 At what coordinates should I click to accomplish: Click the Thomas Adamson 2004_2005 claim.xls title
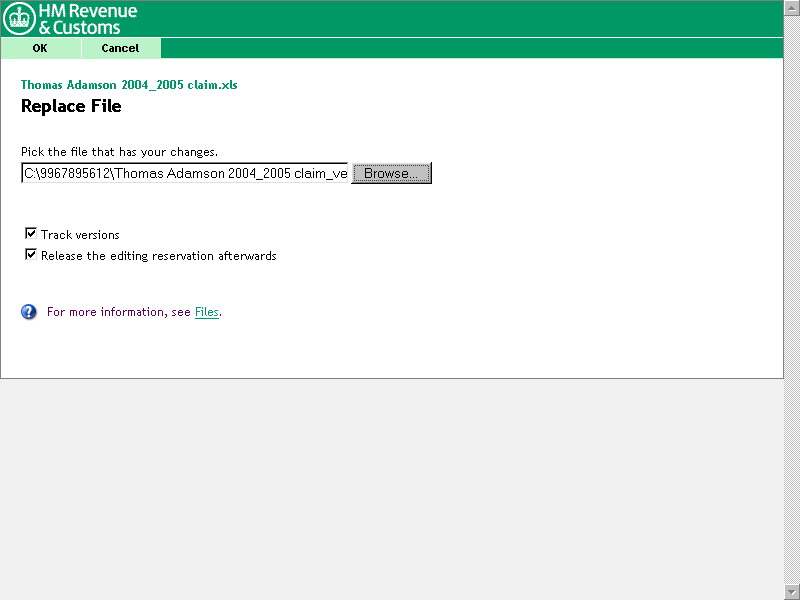[129, 85]
